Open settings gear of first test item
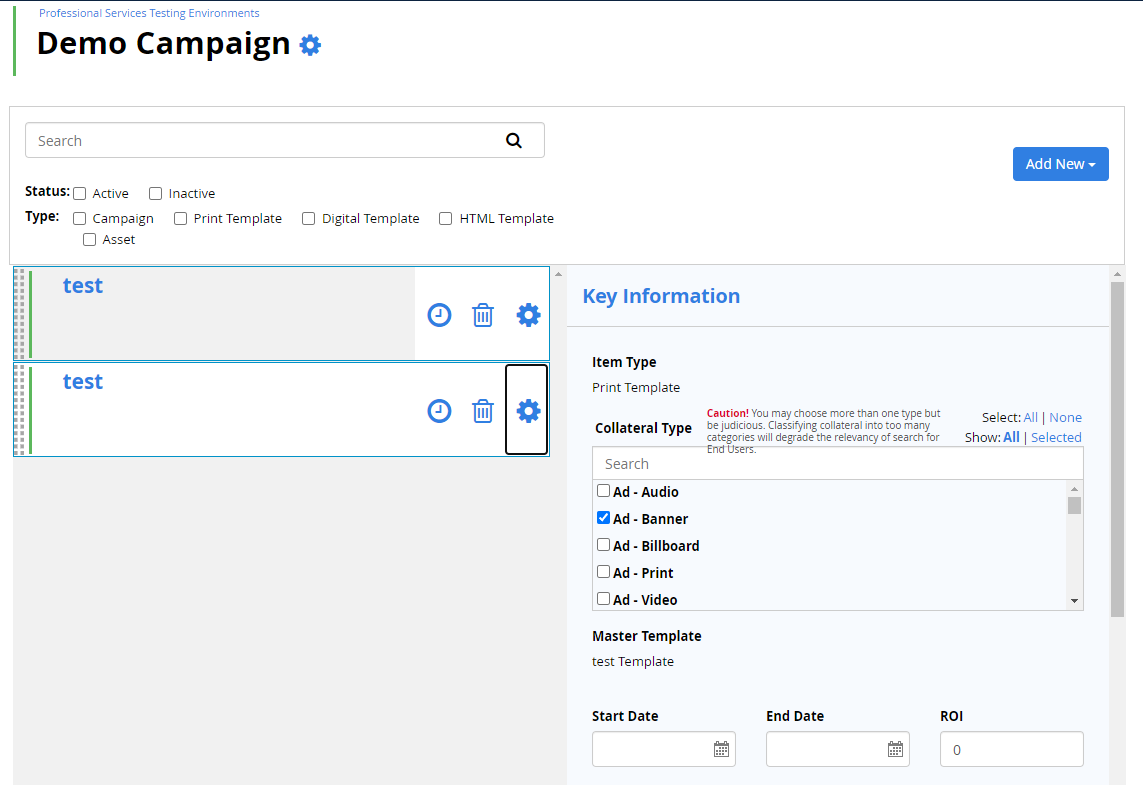This screenshot has width=1143, height=785. [528, 315]
